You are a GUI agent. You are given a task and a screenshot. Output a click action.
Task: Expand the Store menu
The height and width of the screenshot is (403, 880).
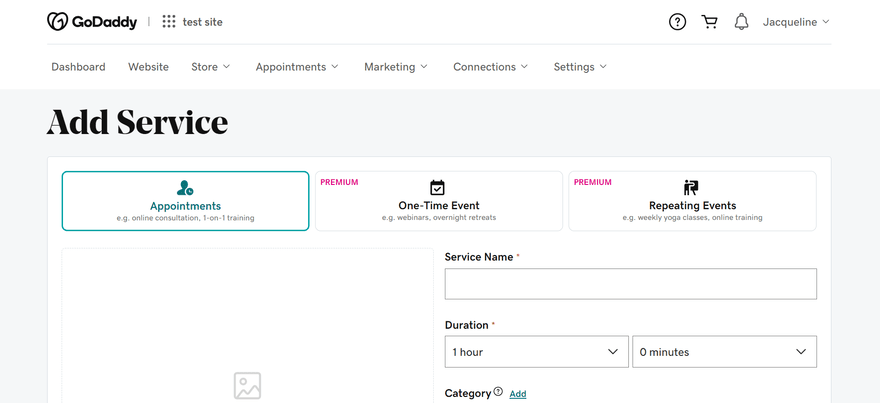coord(210,67)
